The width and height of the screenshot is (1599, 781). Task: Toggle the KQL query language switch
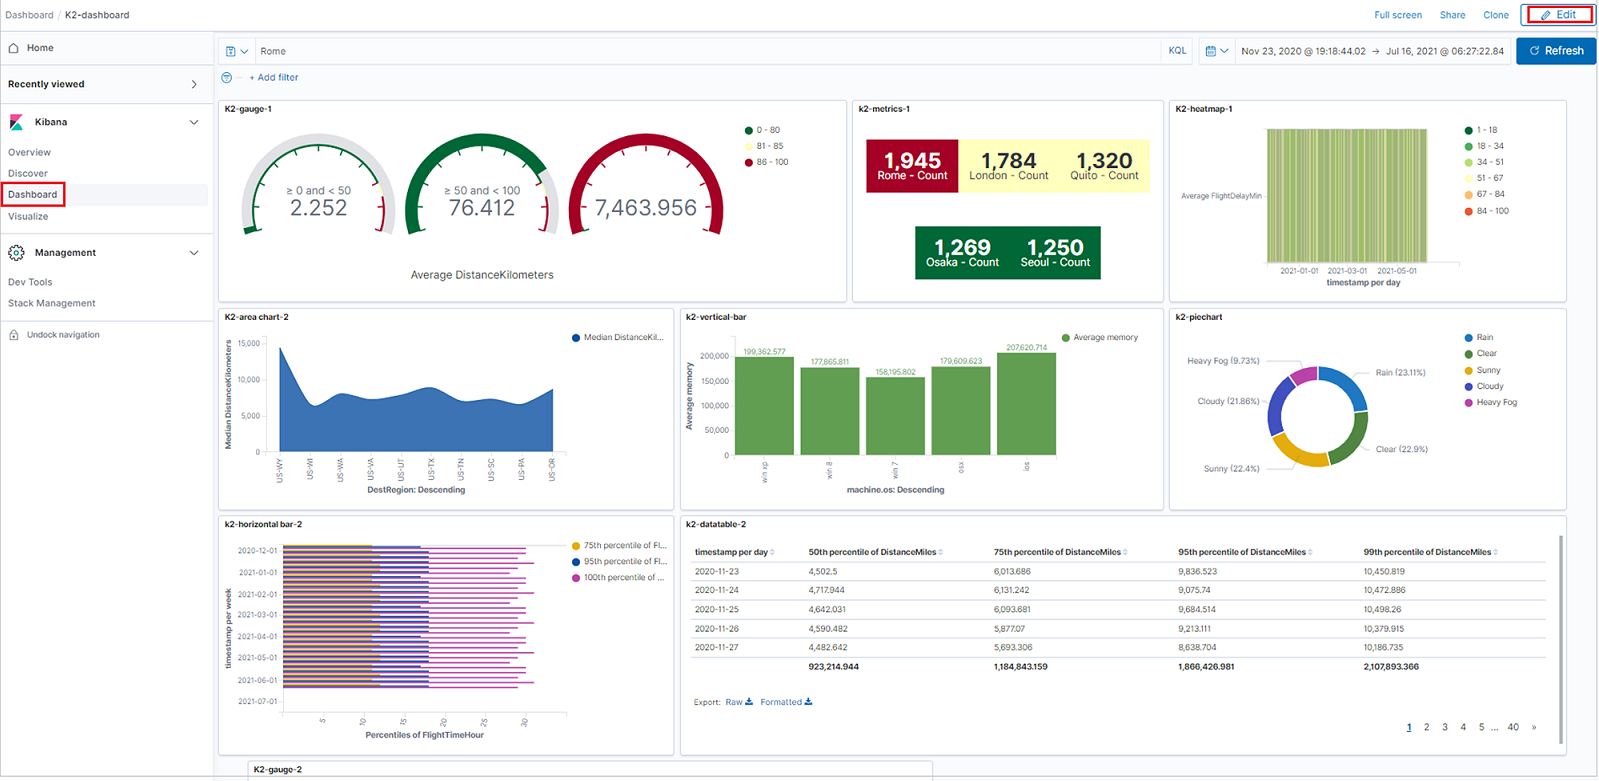(x=1177, y=51)
